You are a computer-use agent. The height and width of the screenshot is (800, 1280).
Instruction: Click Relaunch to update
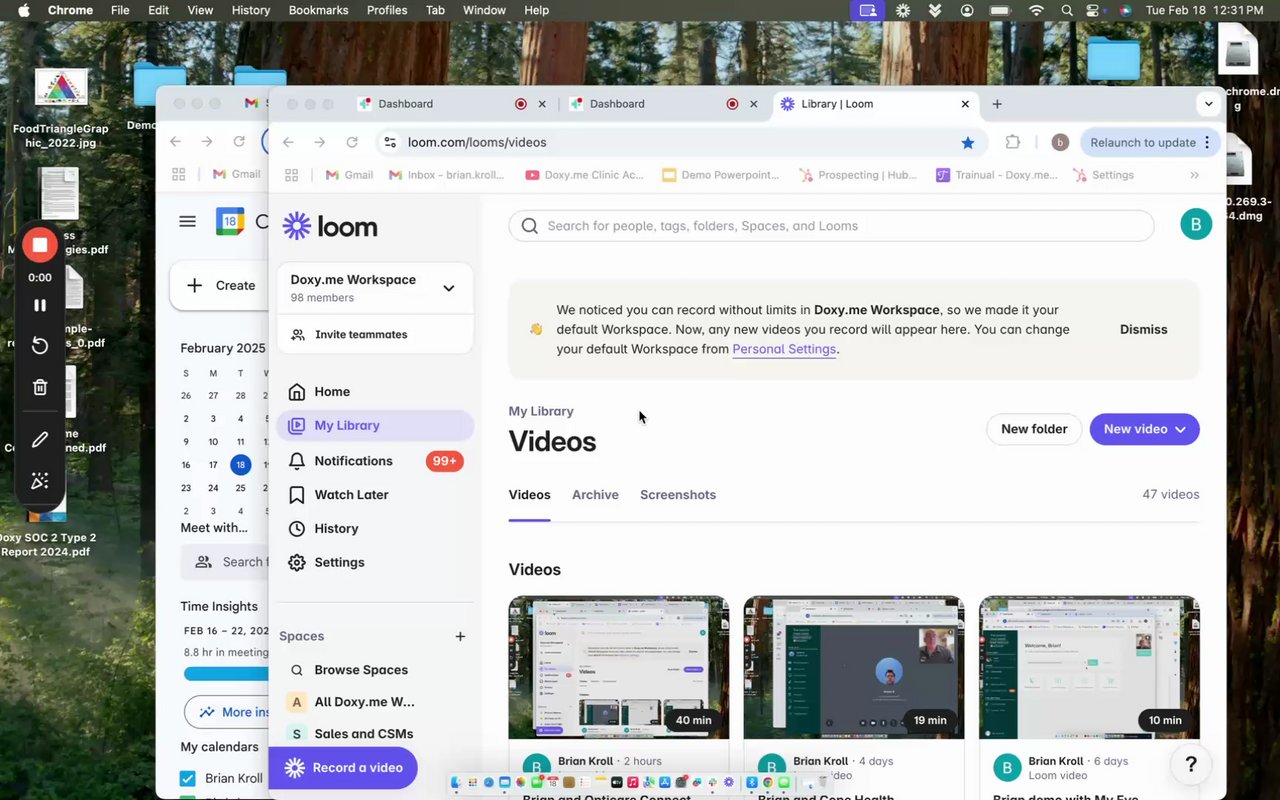[x=1143, y=142]
